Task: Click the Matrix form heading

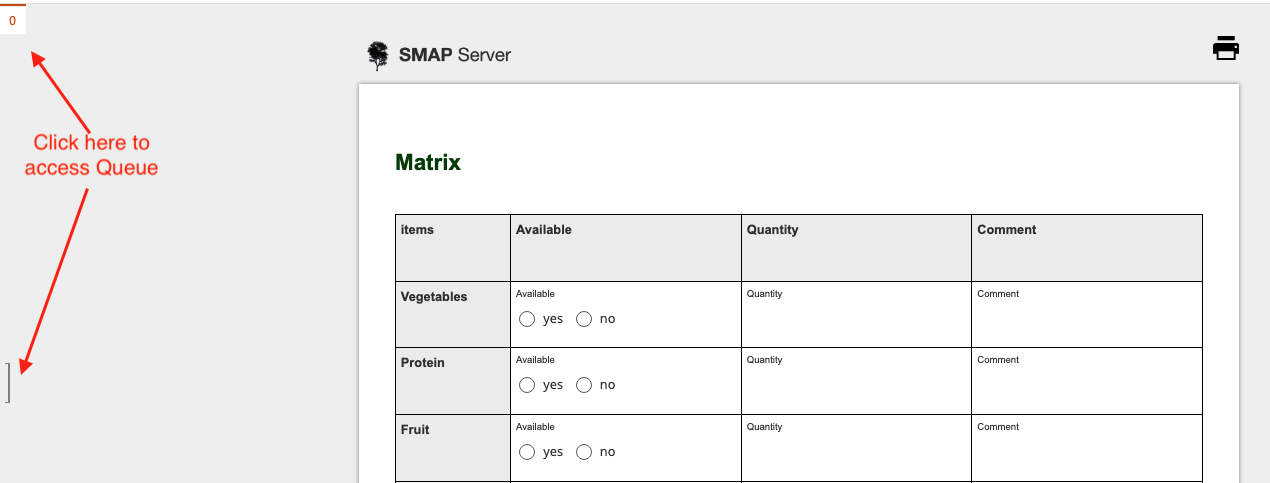Action: coord(428,162)
